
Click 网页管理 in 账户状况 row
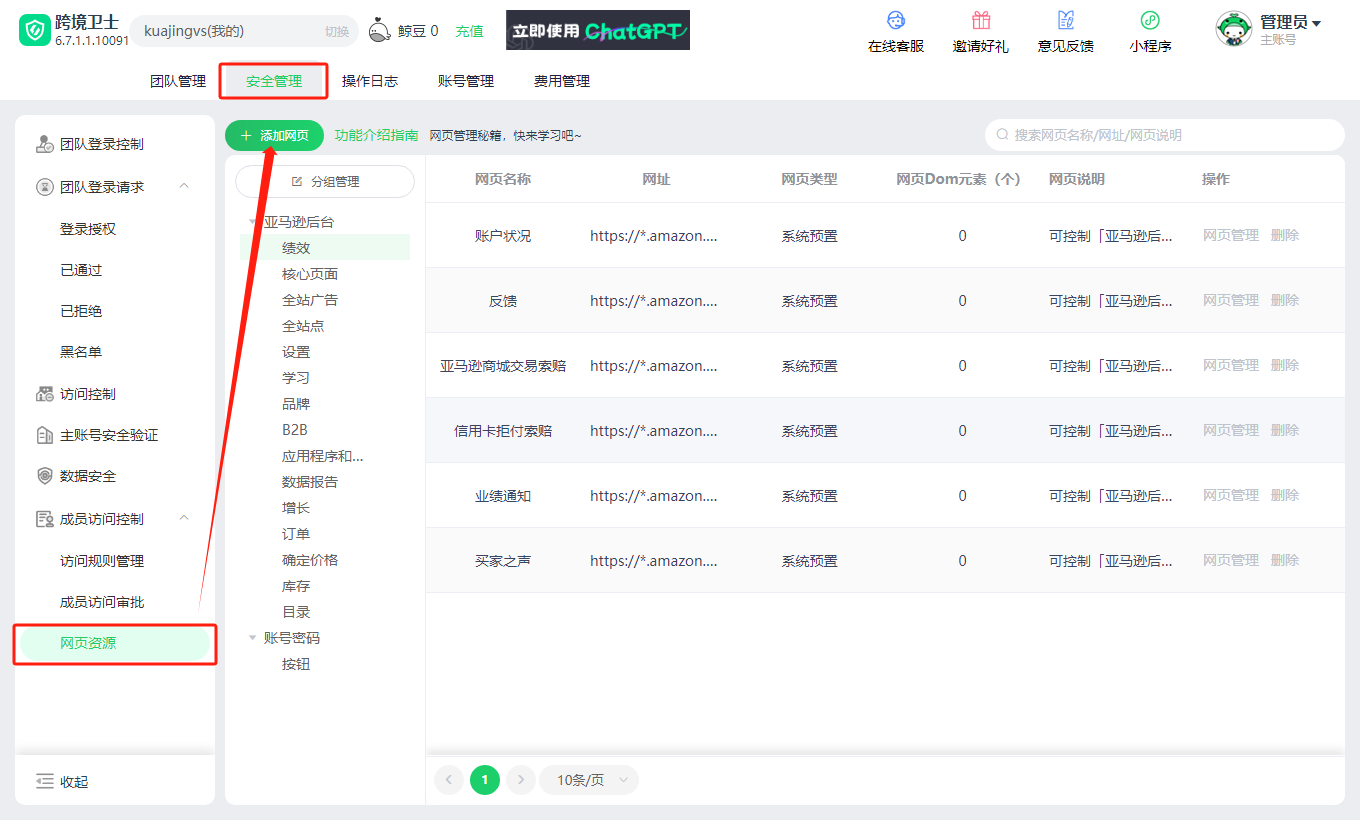click(x=1231, y=235)
